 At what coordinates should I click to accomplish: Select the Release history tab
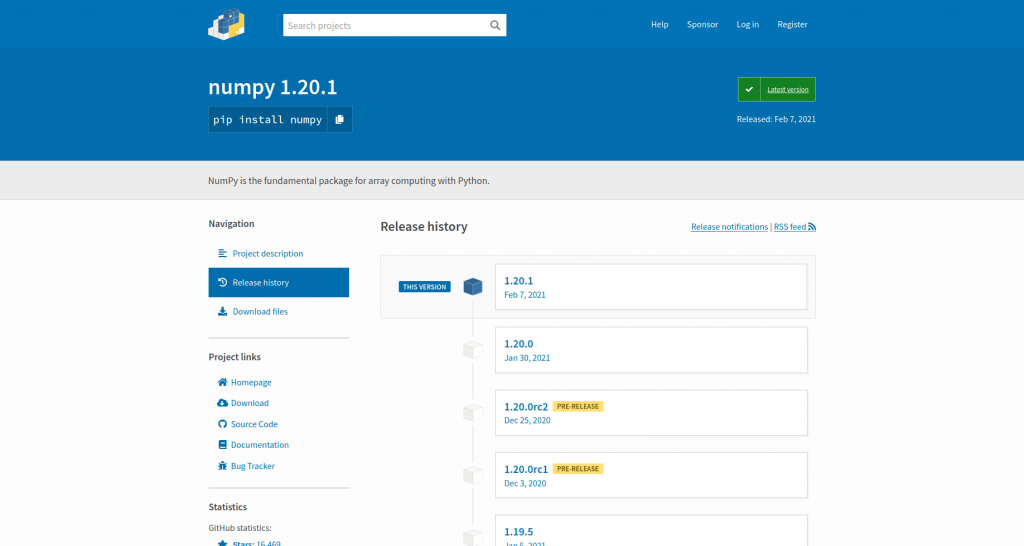click(260, 283)
